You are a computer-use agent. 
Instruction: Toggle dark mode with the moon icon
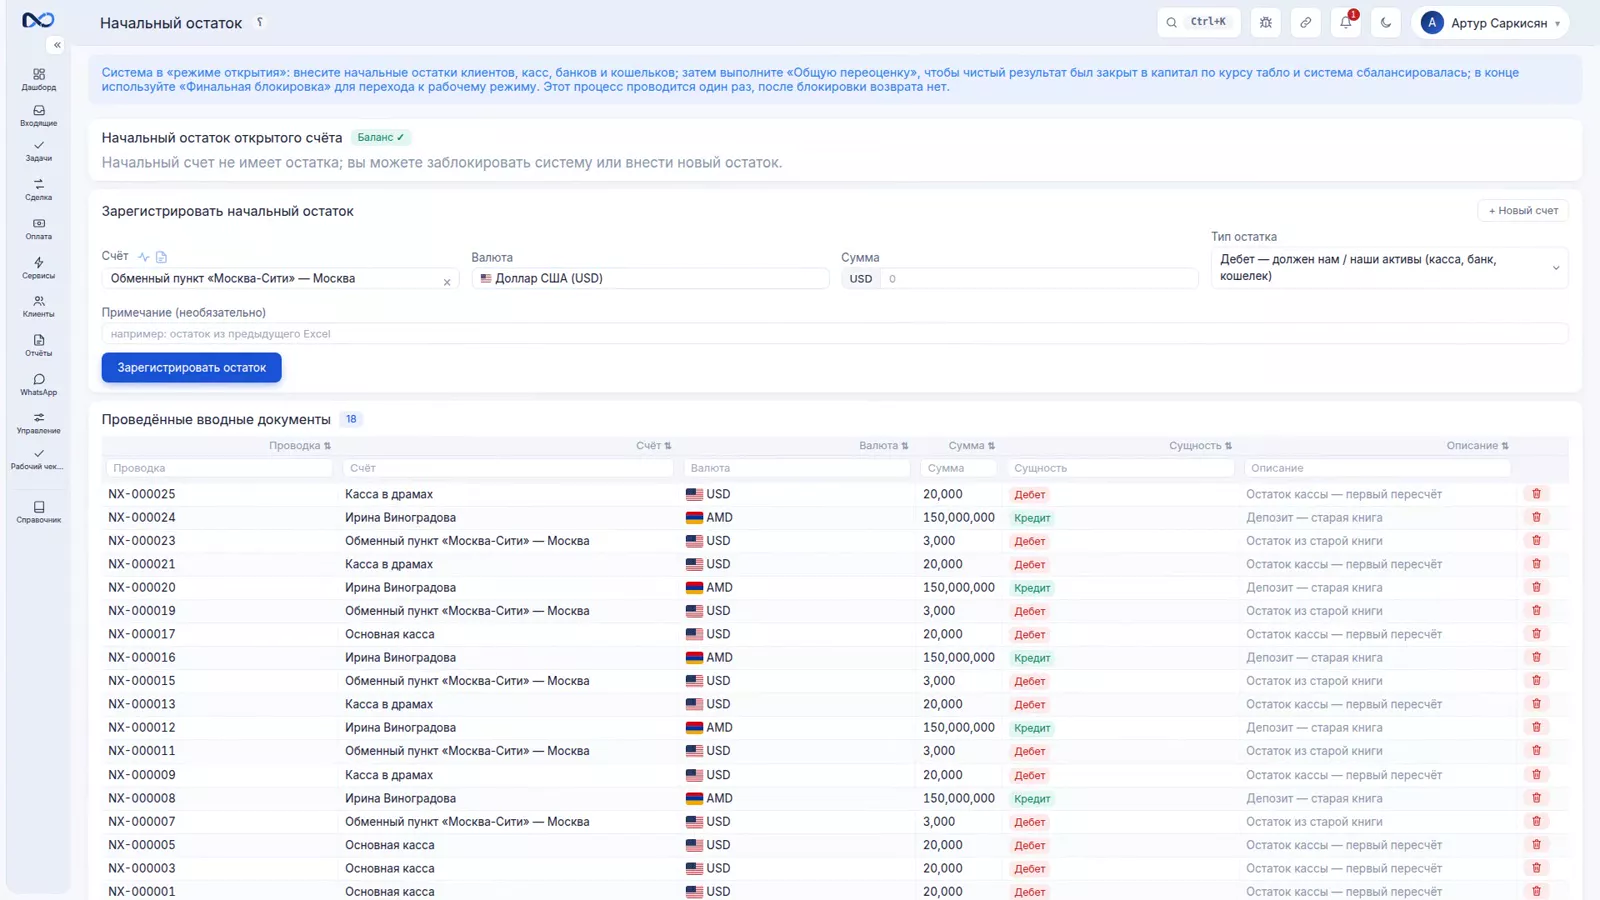click(1386, 22)
